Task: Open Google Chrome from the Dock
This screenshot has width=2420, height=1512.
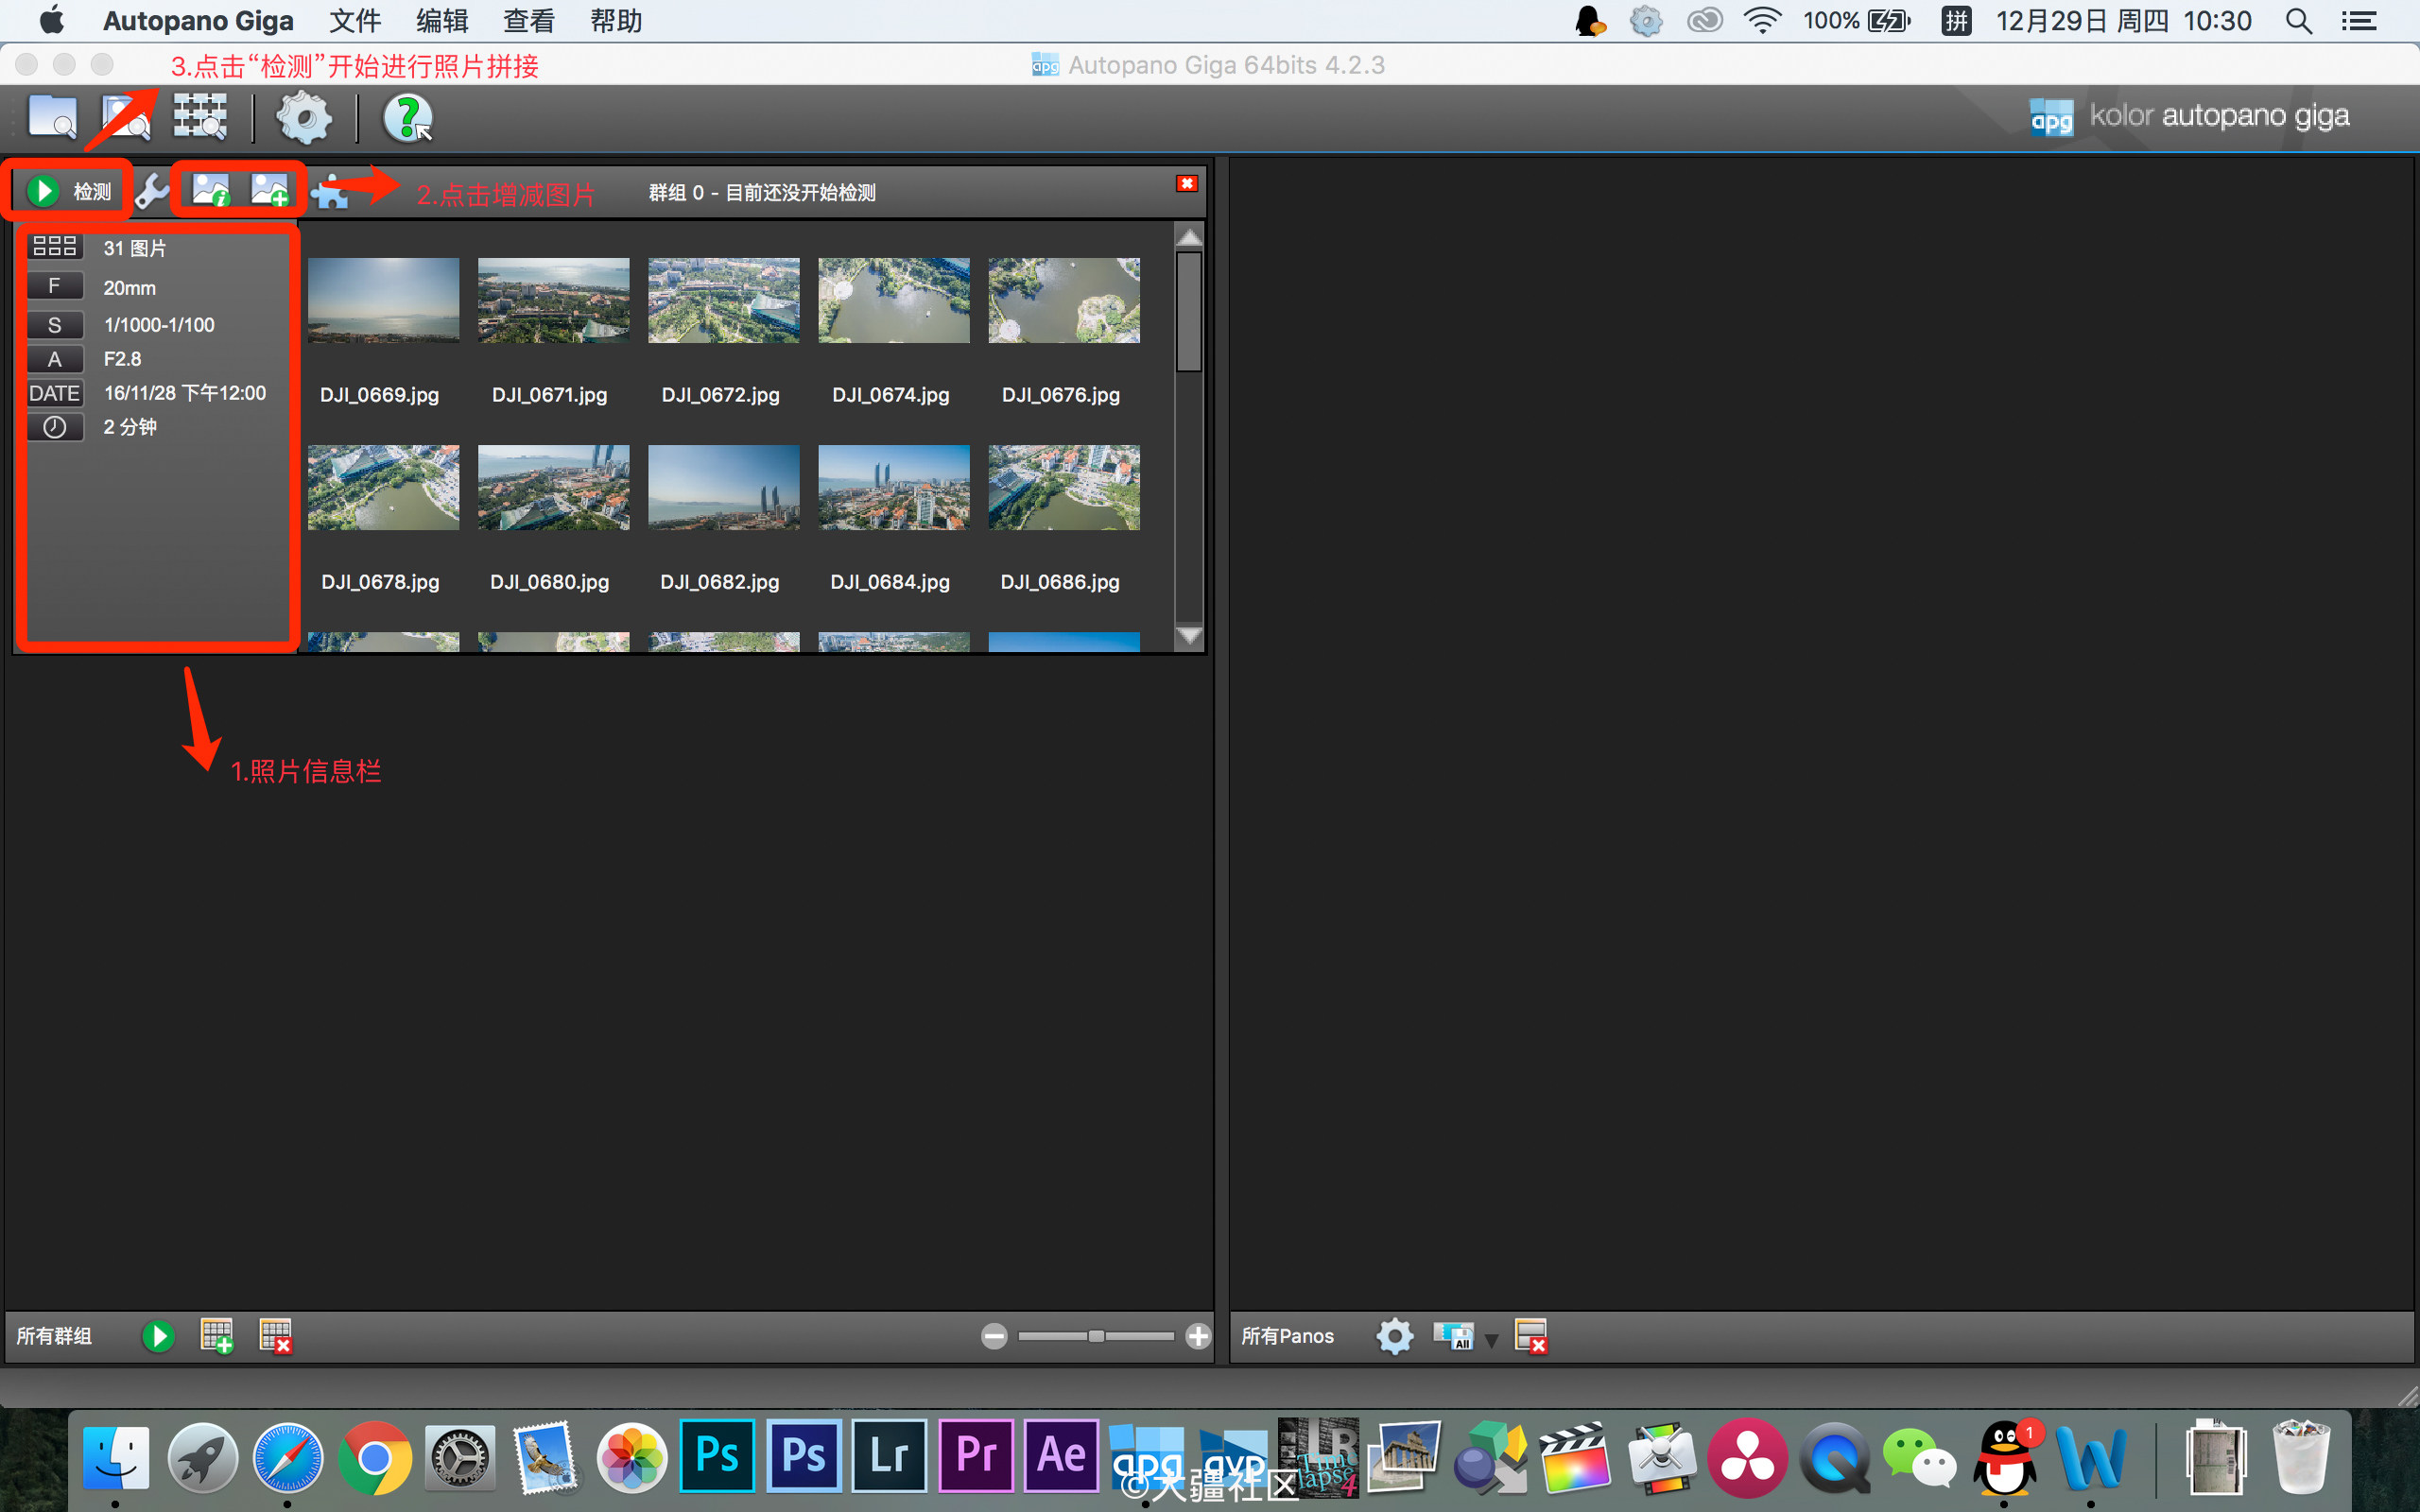Action: click(374, 1458)
